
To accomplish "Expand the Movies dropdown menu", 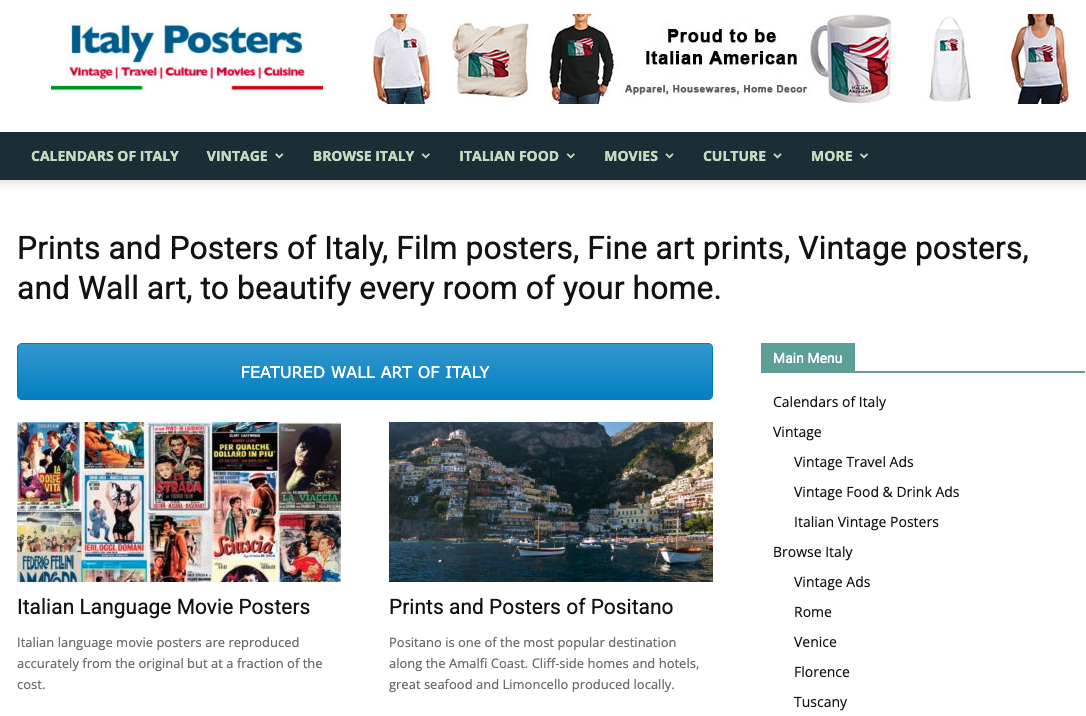I will (639, 156).
